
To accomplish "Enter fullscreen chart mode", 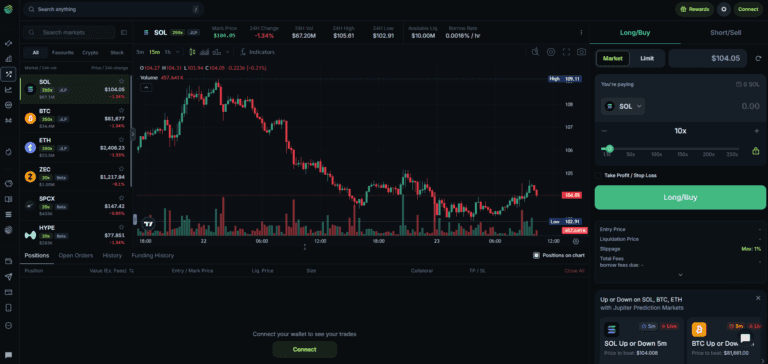I will pos(566,52).
